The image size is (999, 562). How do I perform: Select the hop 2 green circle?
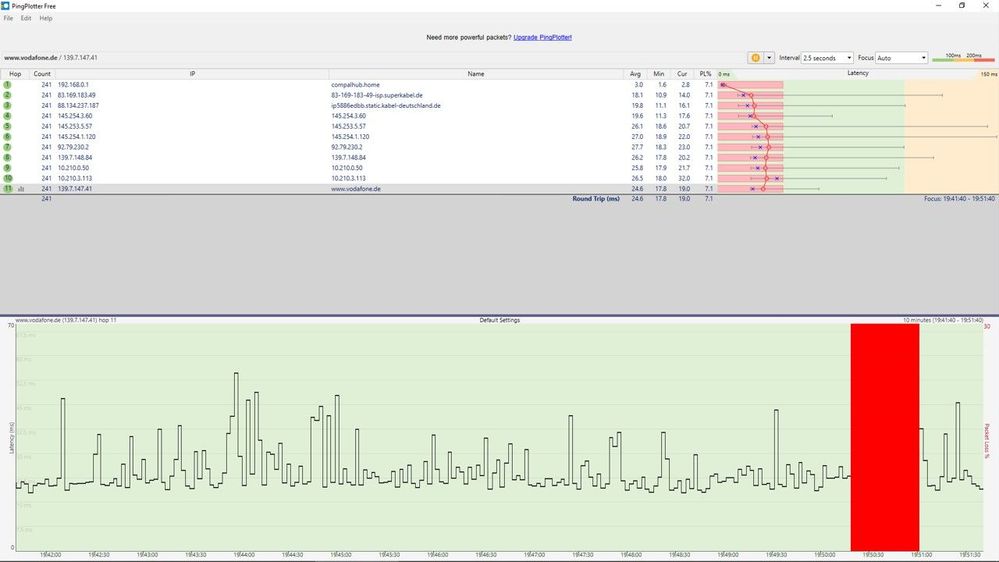[8, 95]
